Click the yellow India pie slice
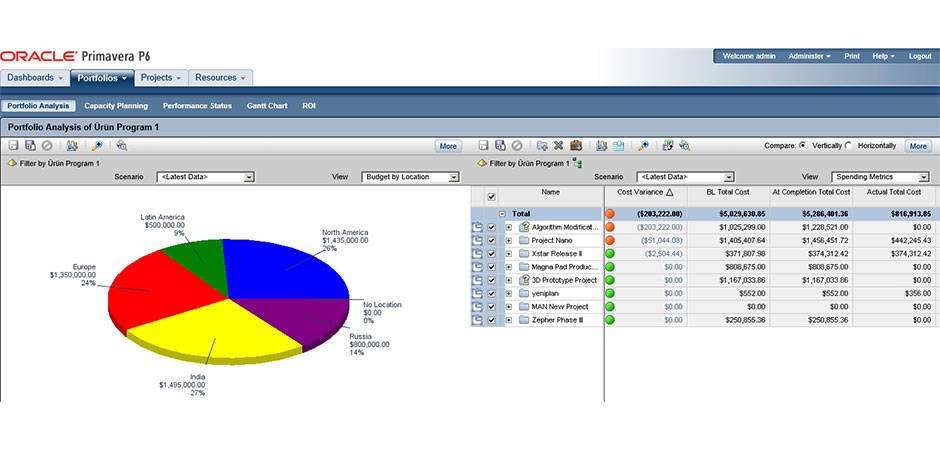 (x=216, y=330)
